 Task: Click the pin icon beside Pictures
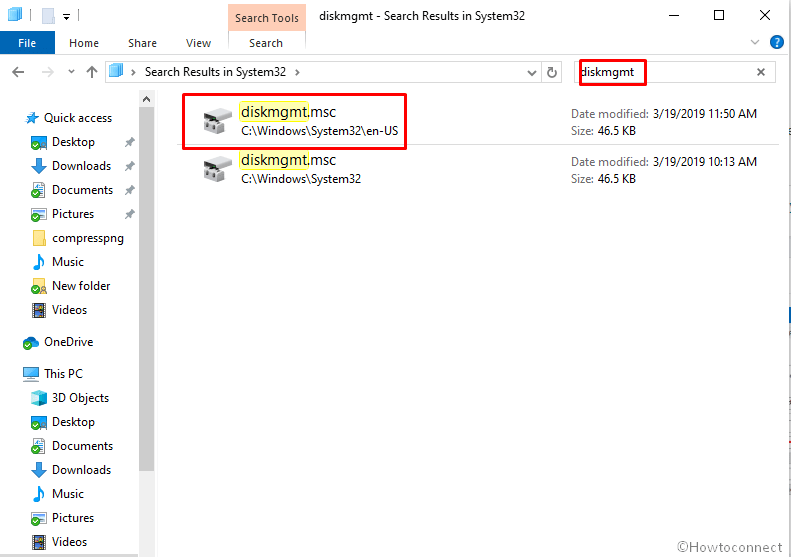pyautogui.click(x=130, y=214)
